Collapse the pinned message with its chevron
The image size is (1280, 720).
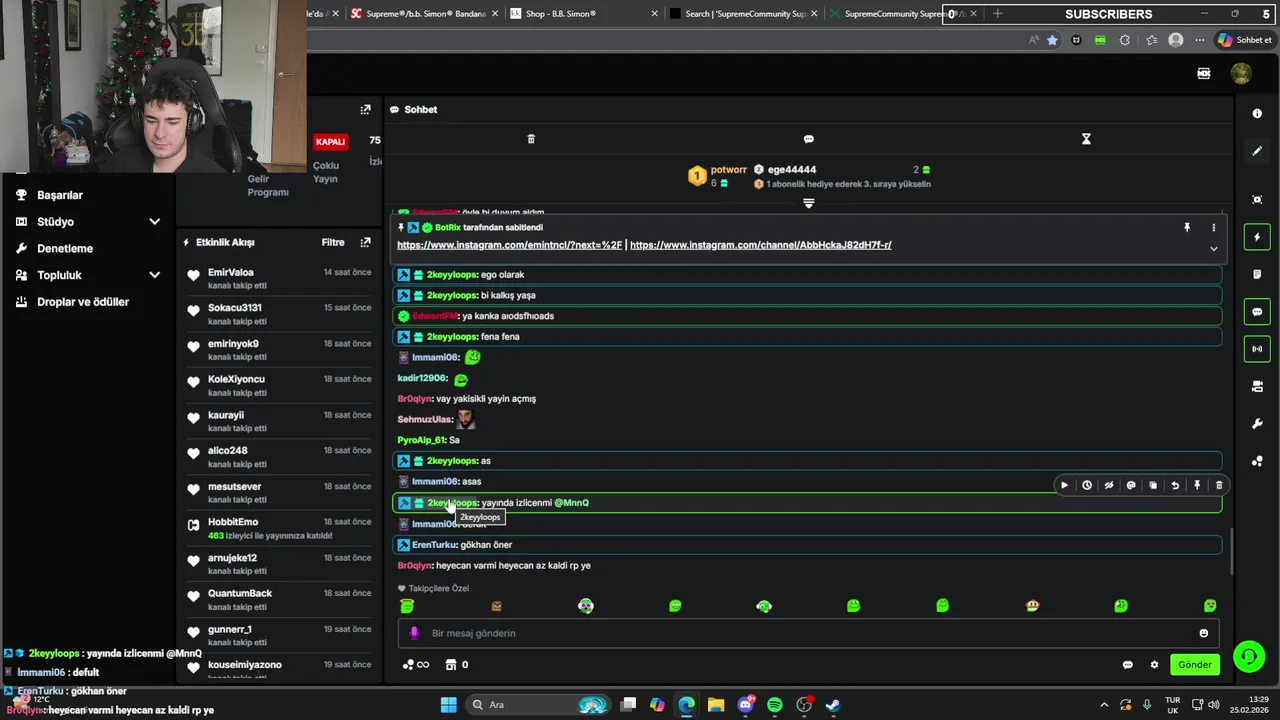point(1214,249)
